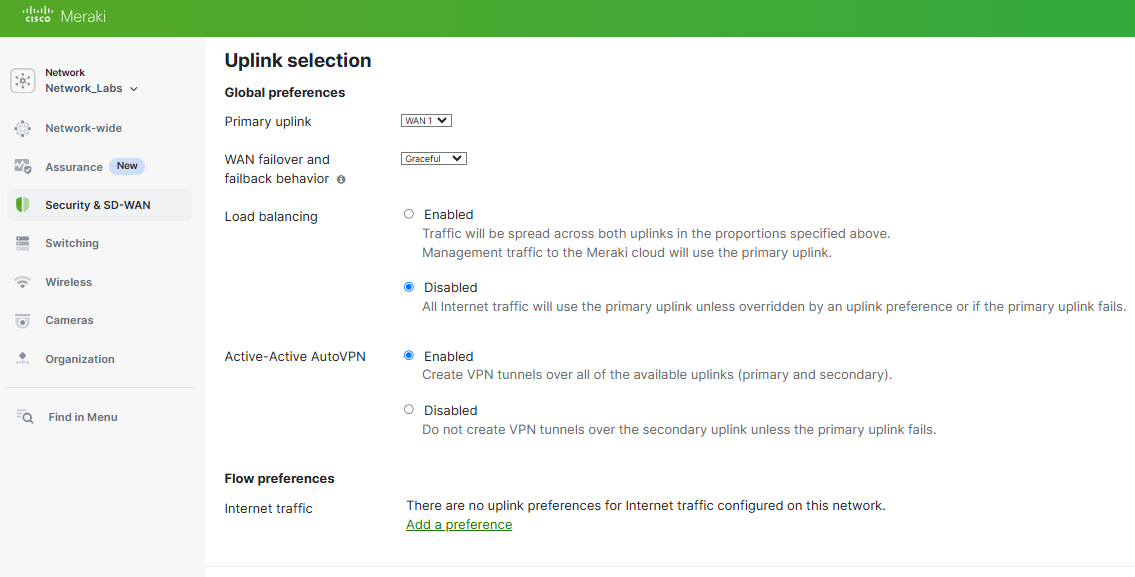Image resolution: width=1135 pixels, height=577 pixels.
Task: Click the Network-wide globe icon
Action: point(22,128)
